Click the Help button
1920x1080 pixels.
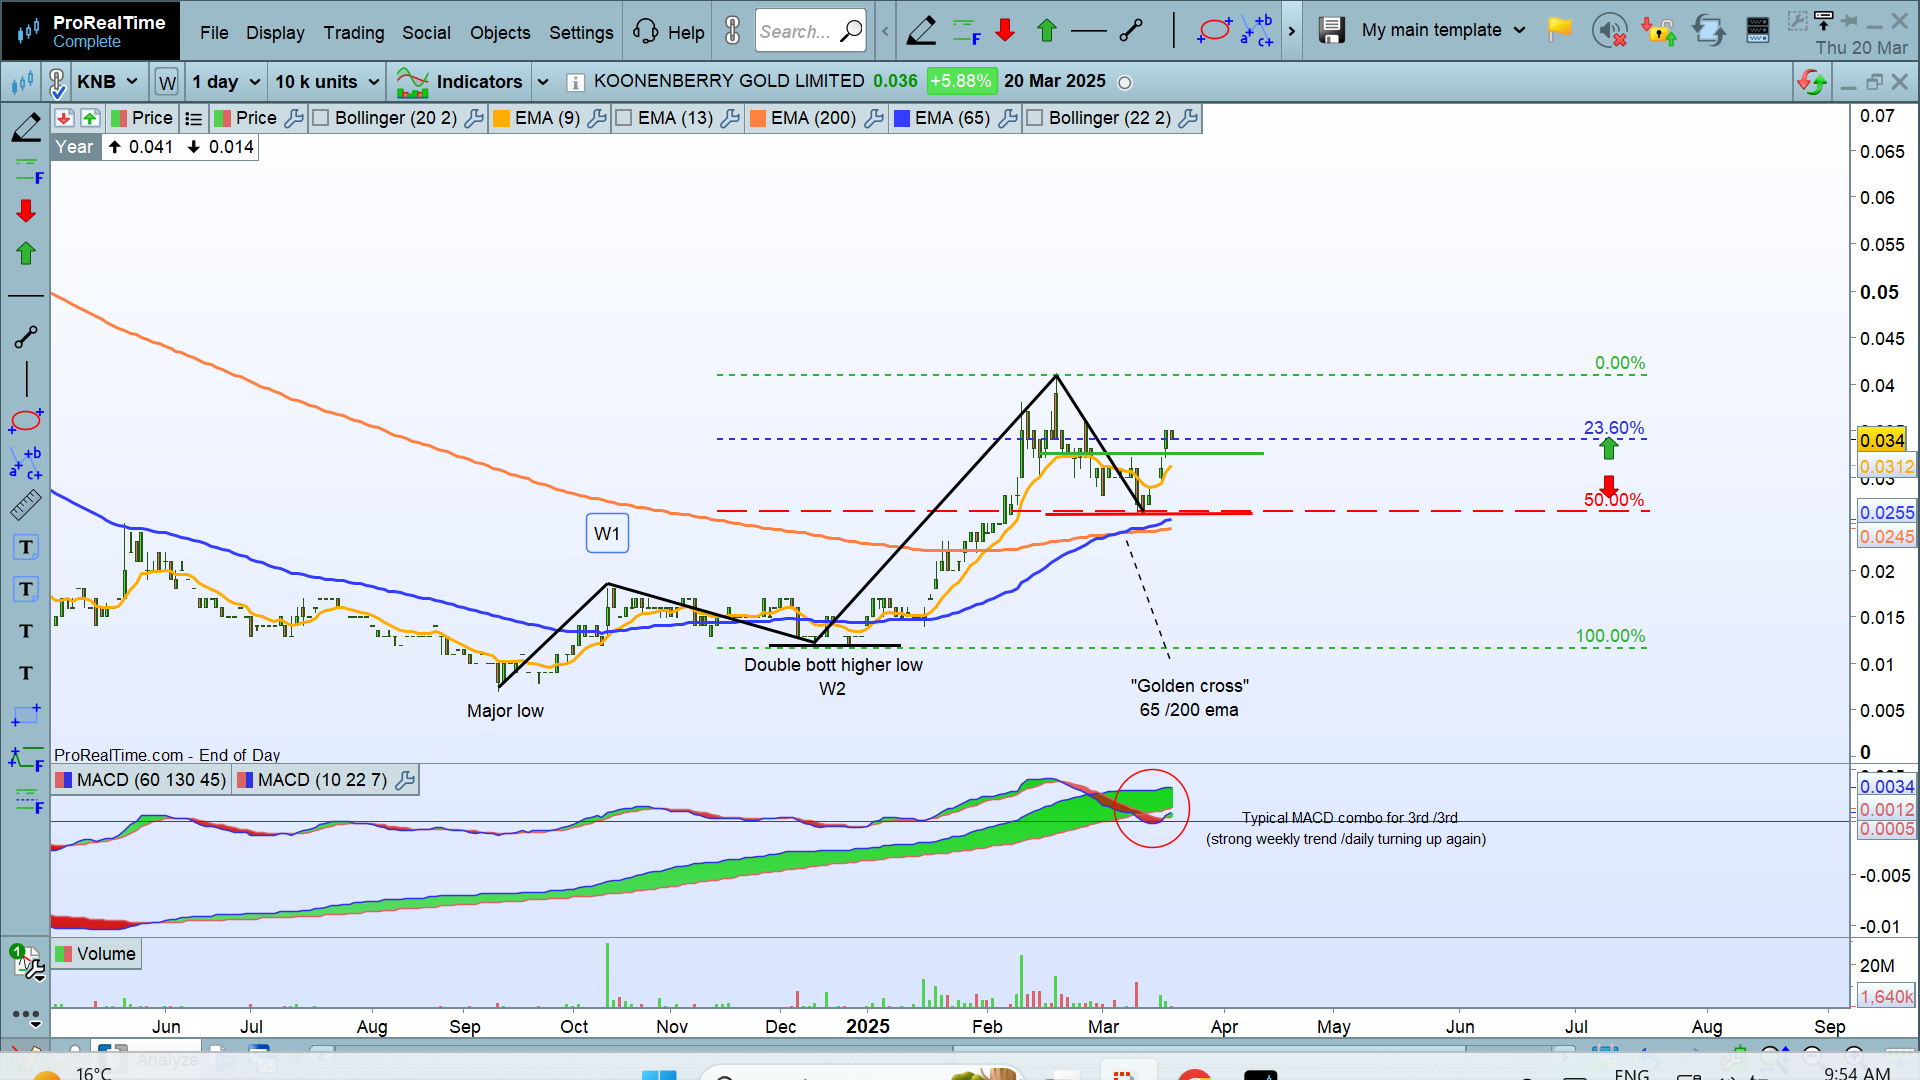point(670,32)
